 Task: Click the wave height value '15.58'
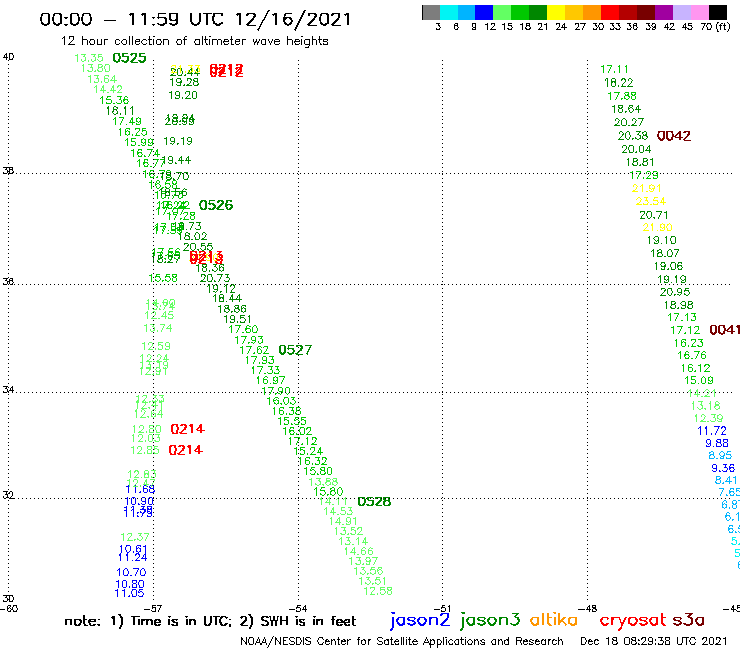(163, 279)
